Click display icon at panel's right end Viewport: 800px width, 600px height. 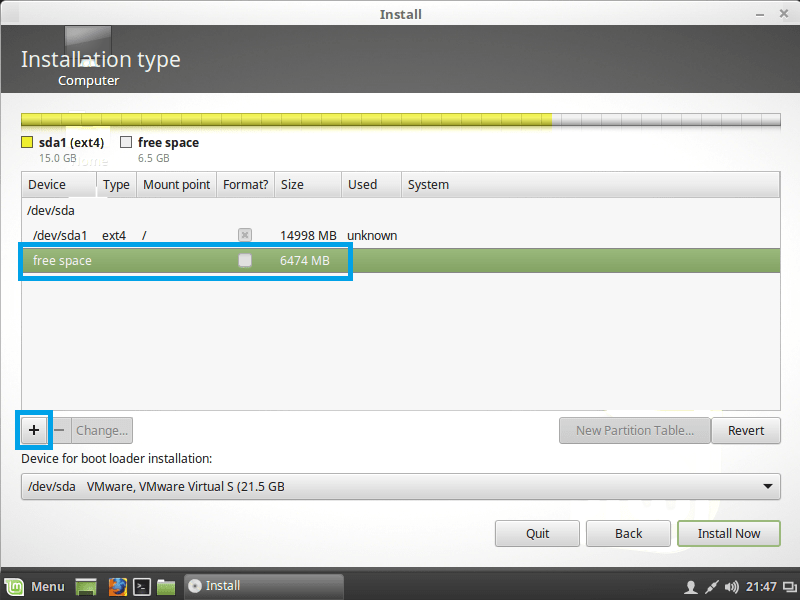(790, 587)
